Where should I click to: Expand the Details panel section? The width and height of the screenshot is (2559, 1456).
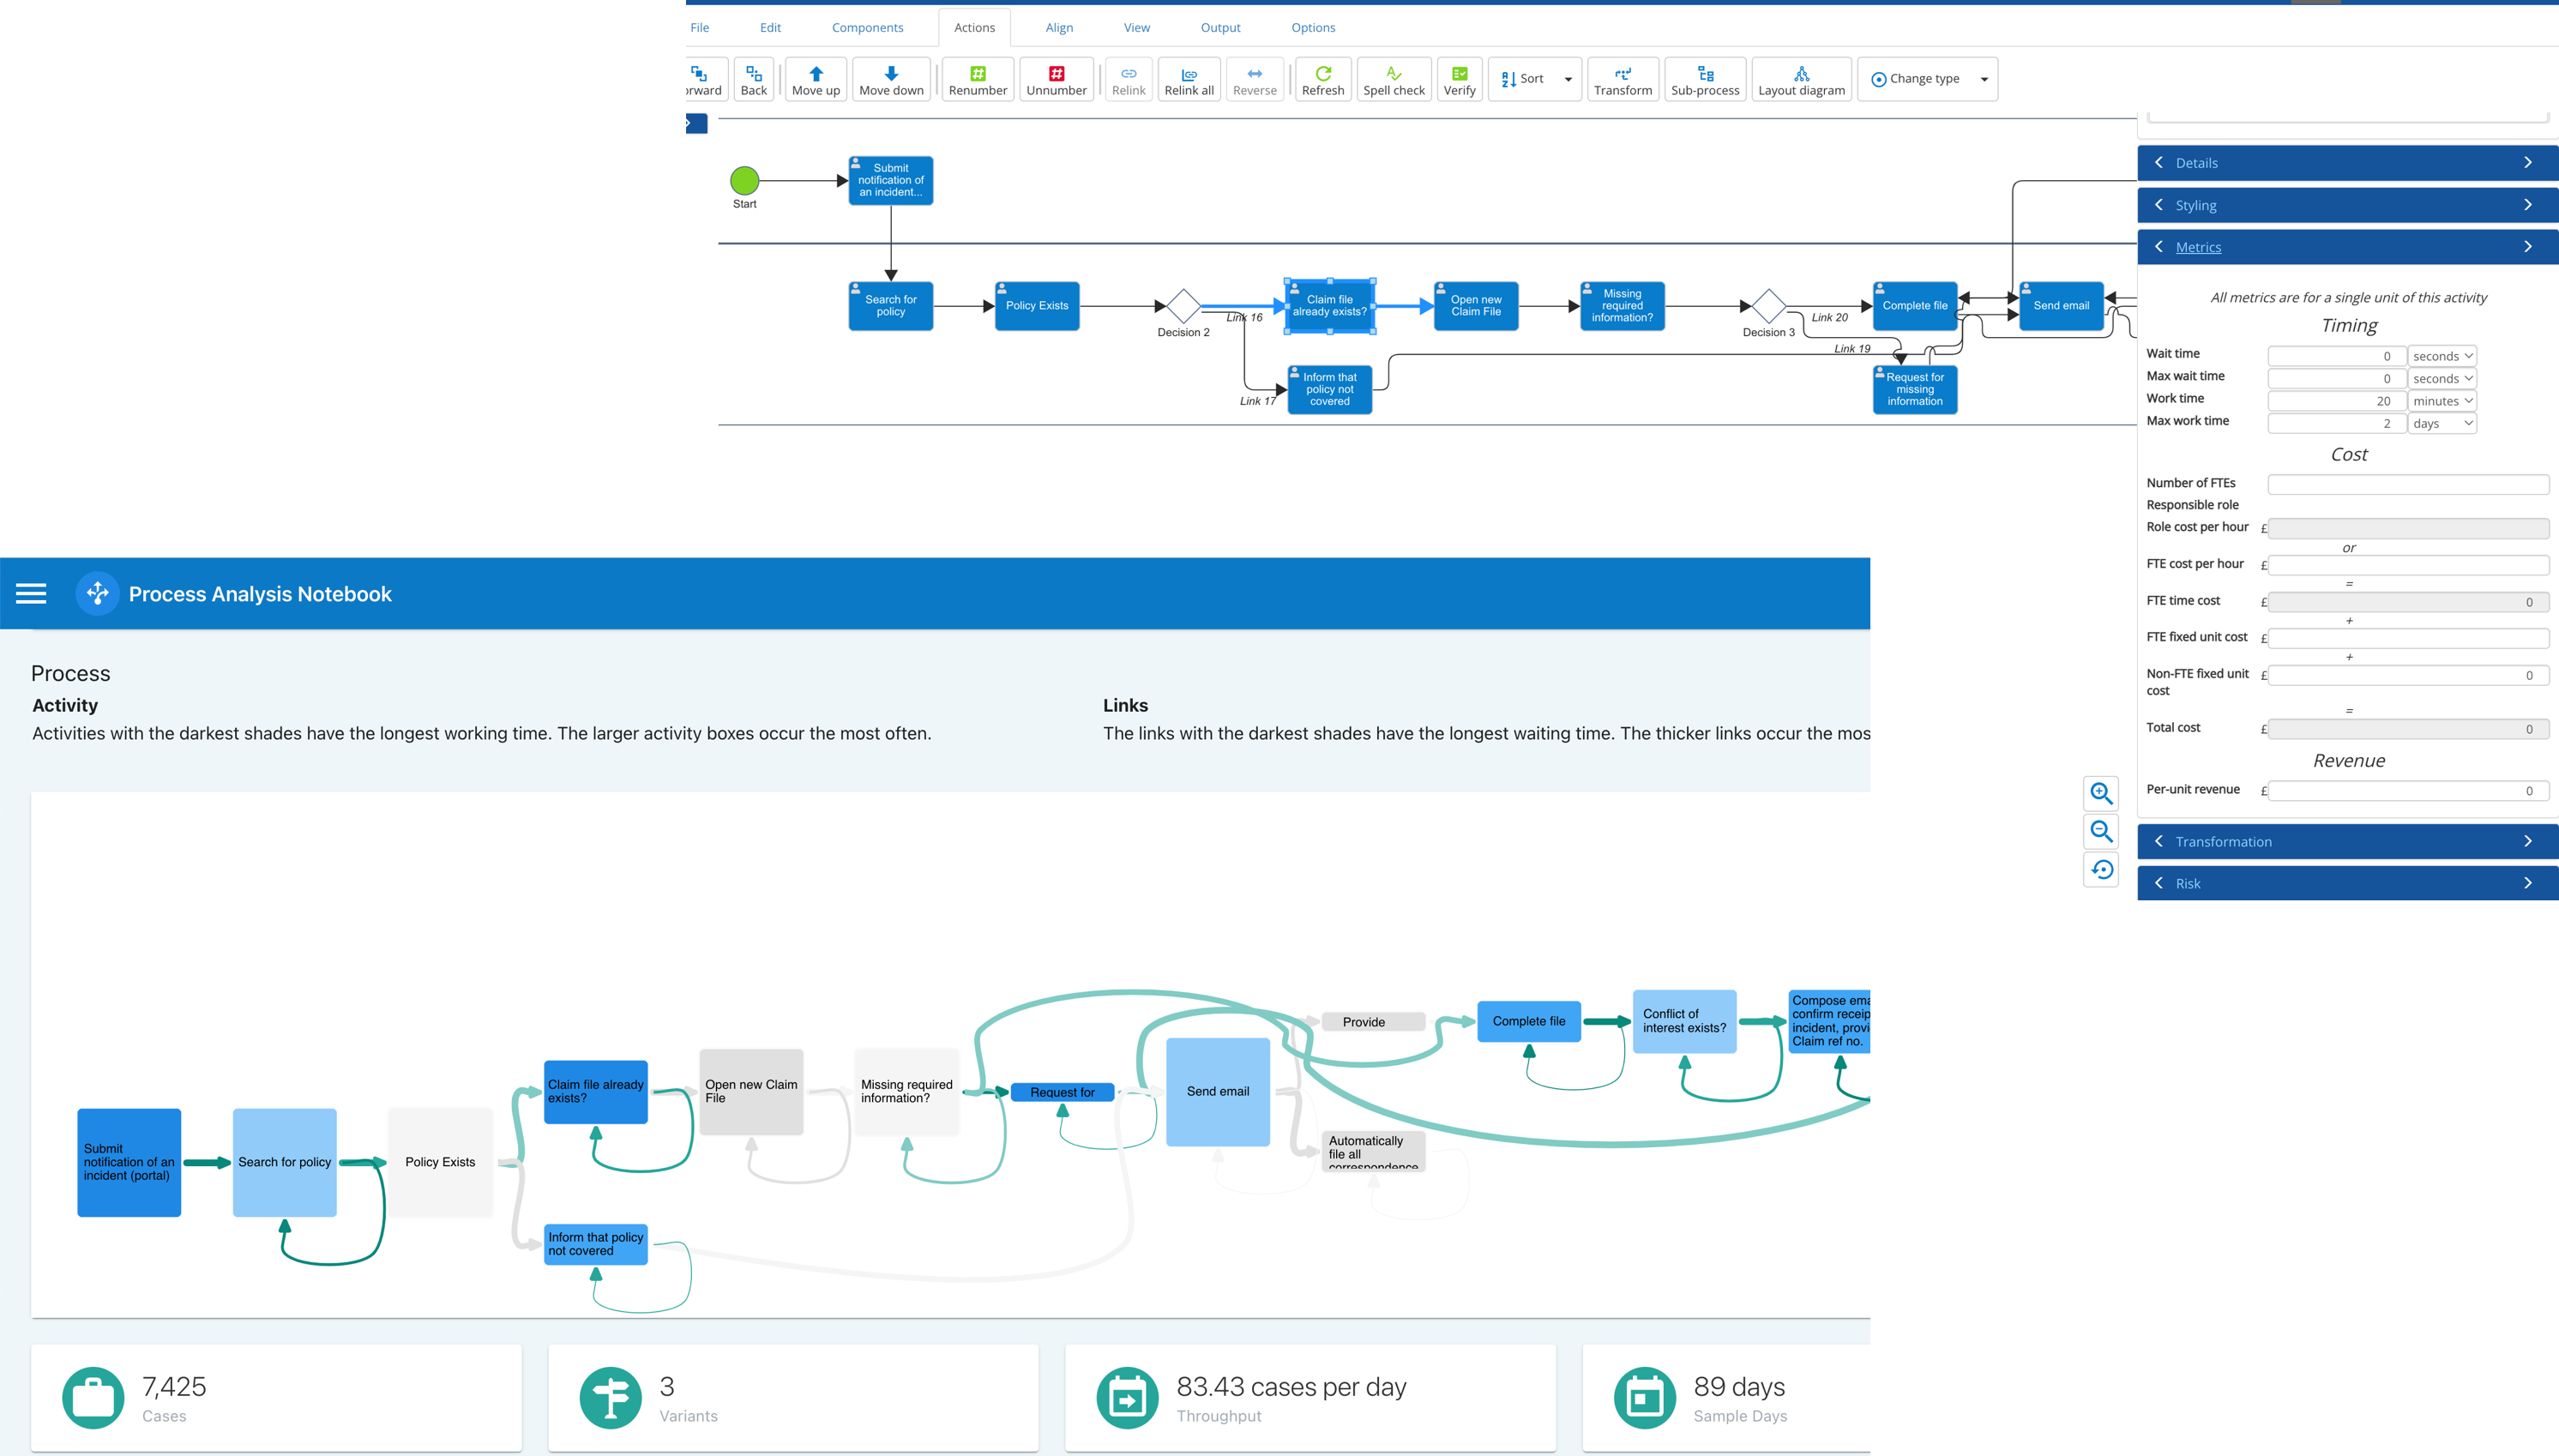point(2347,163)
